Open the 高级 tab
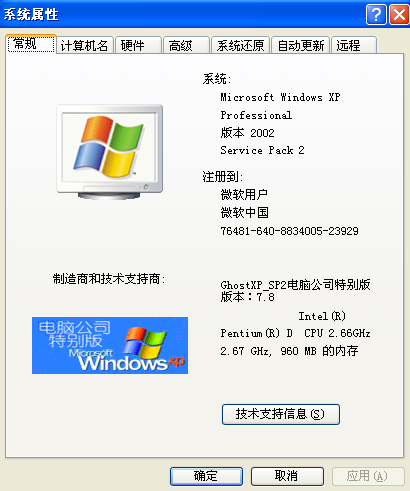Viewport: 410px width, 491px height. click(x=186, y=45)
